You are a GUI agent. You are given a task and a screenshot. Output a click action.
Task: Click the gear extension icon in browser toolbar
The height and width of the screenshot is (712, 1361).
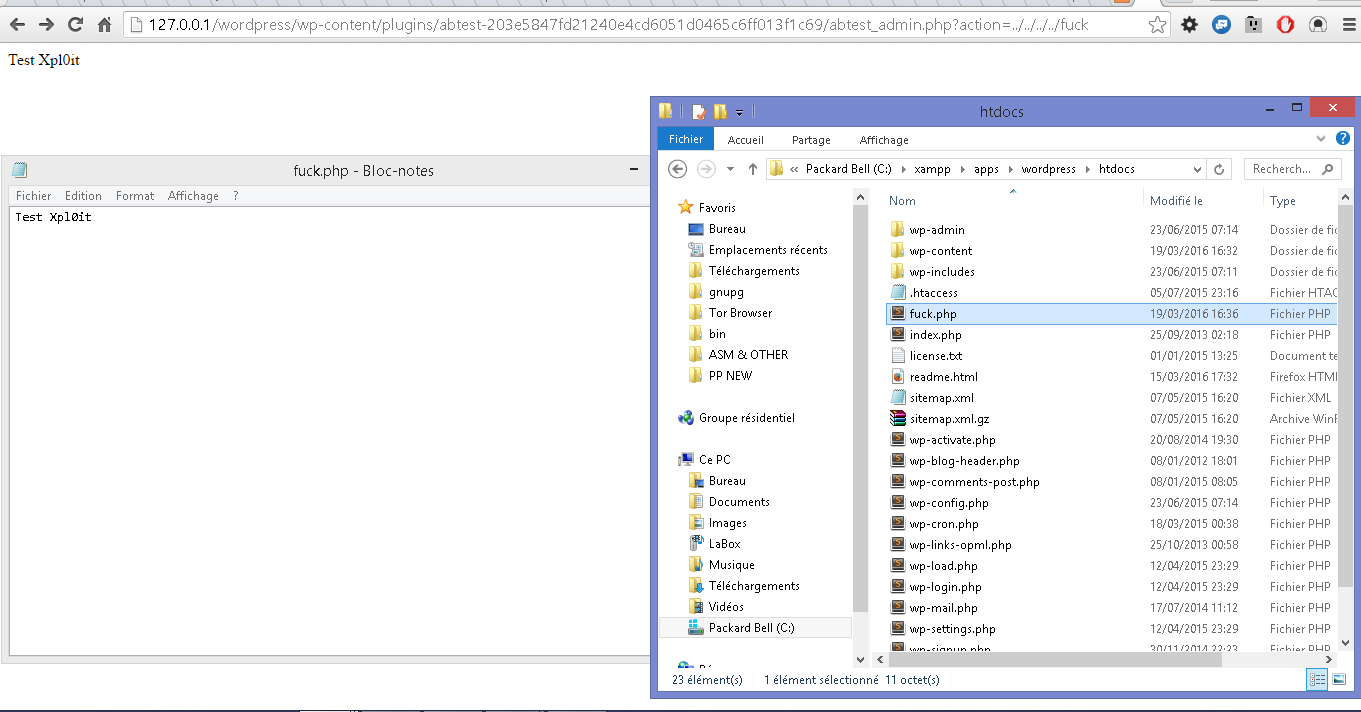coord(1189,25)
